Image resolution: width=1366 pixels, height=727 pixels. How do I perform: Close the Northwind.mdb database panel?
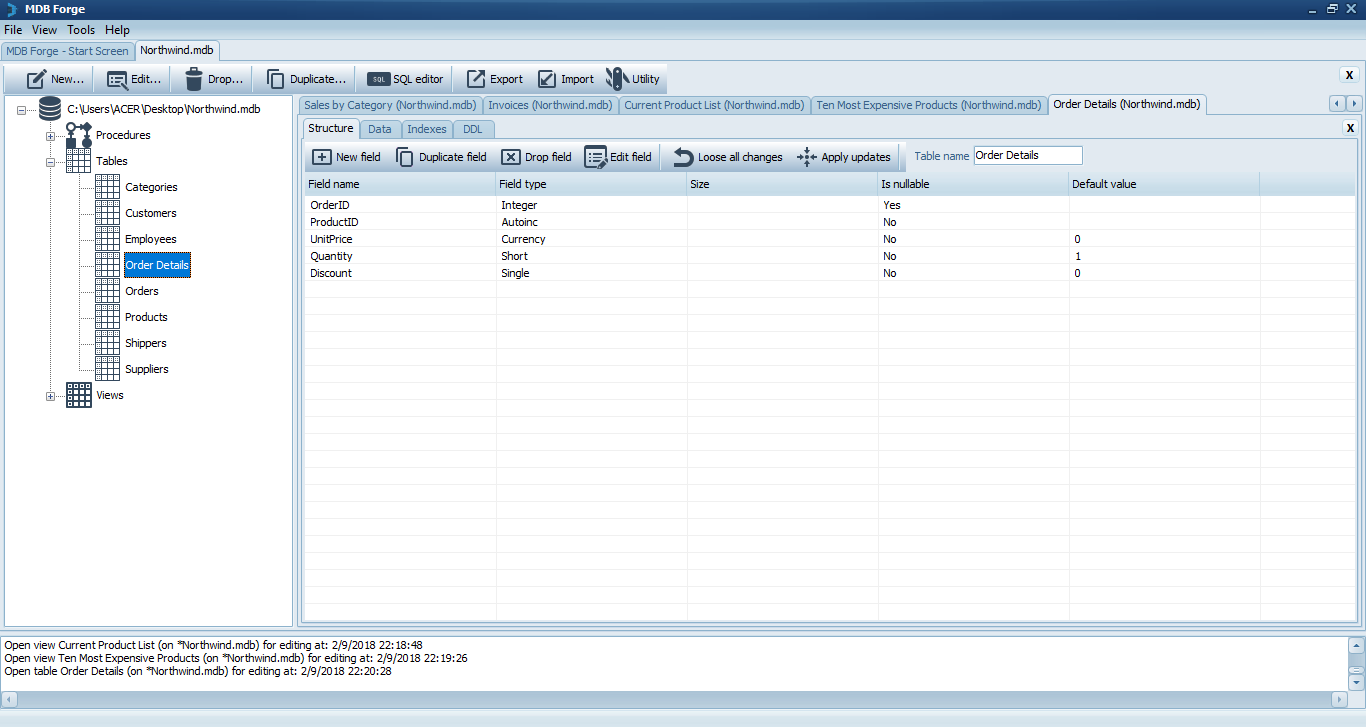point(1349,75)
